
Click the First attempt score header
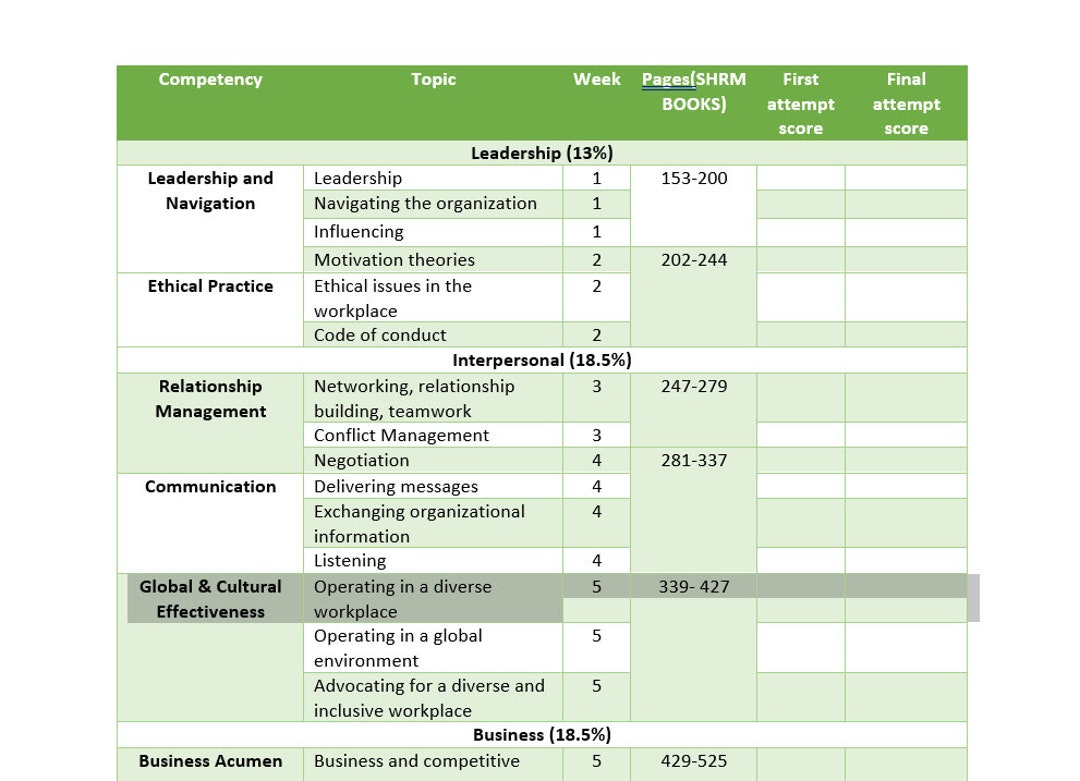coord(800,103)
